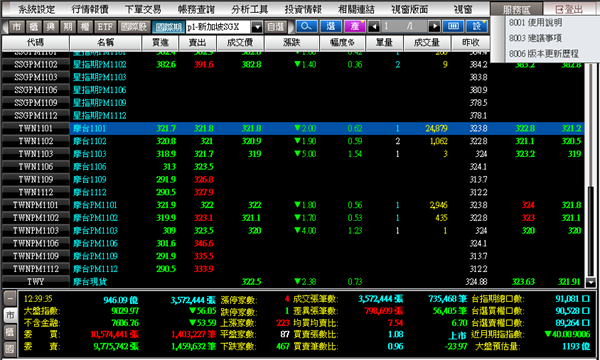Click the 24,879 volume cell
600x360 pixels.
pyautogui.click(x=436, y=129)
